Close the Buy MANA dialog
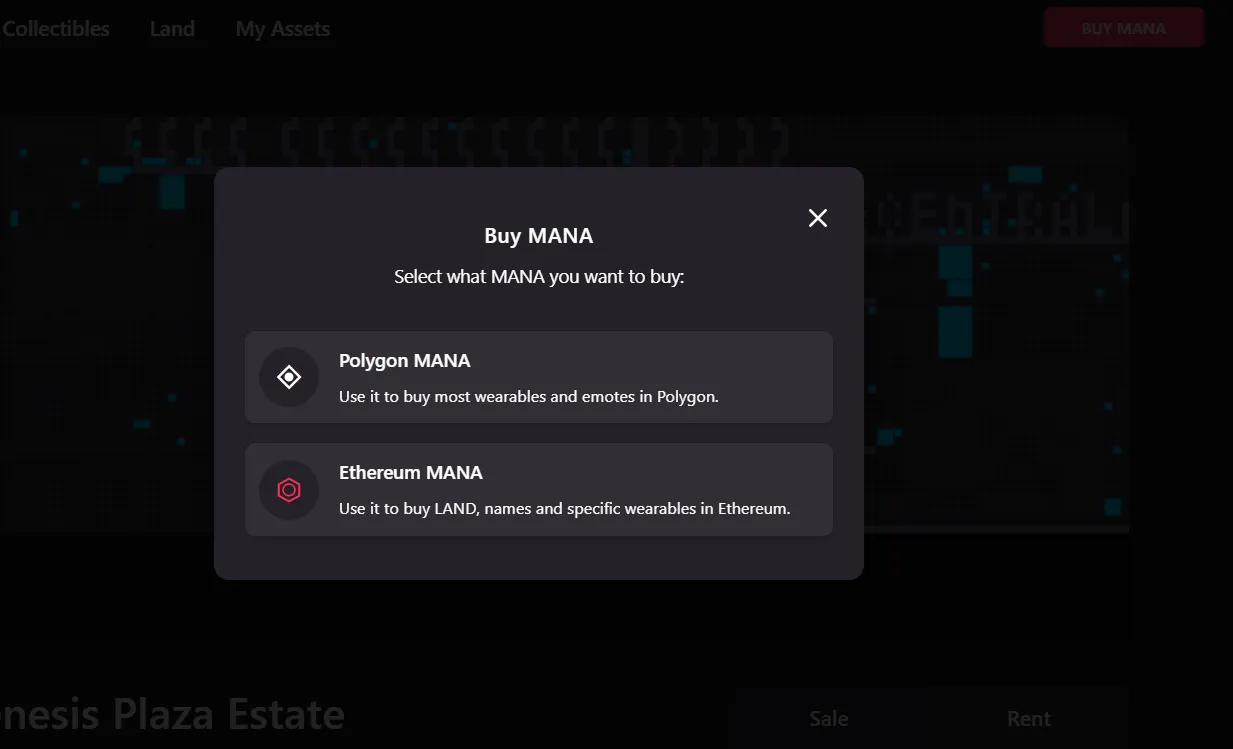 (x=818, y=218)
